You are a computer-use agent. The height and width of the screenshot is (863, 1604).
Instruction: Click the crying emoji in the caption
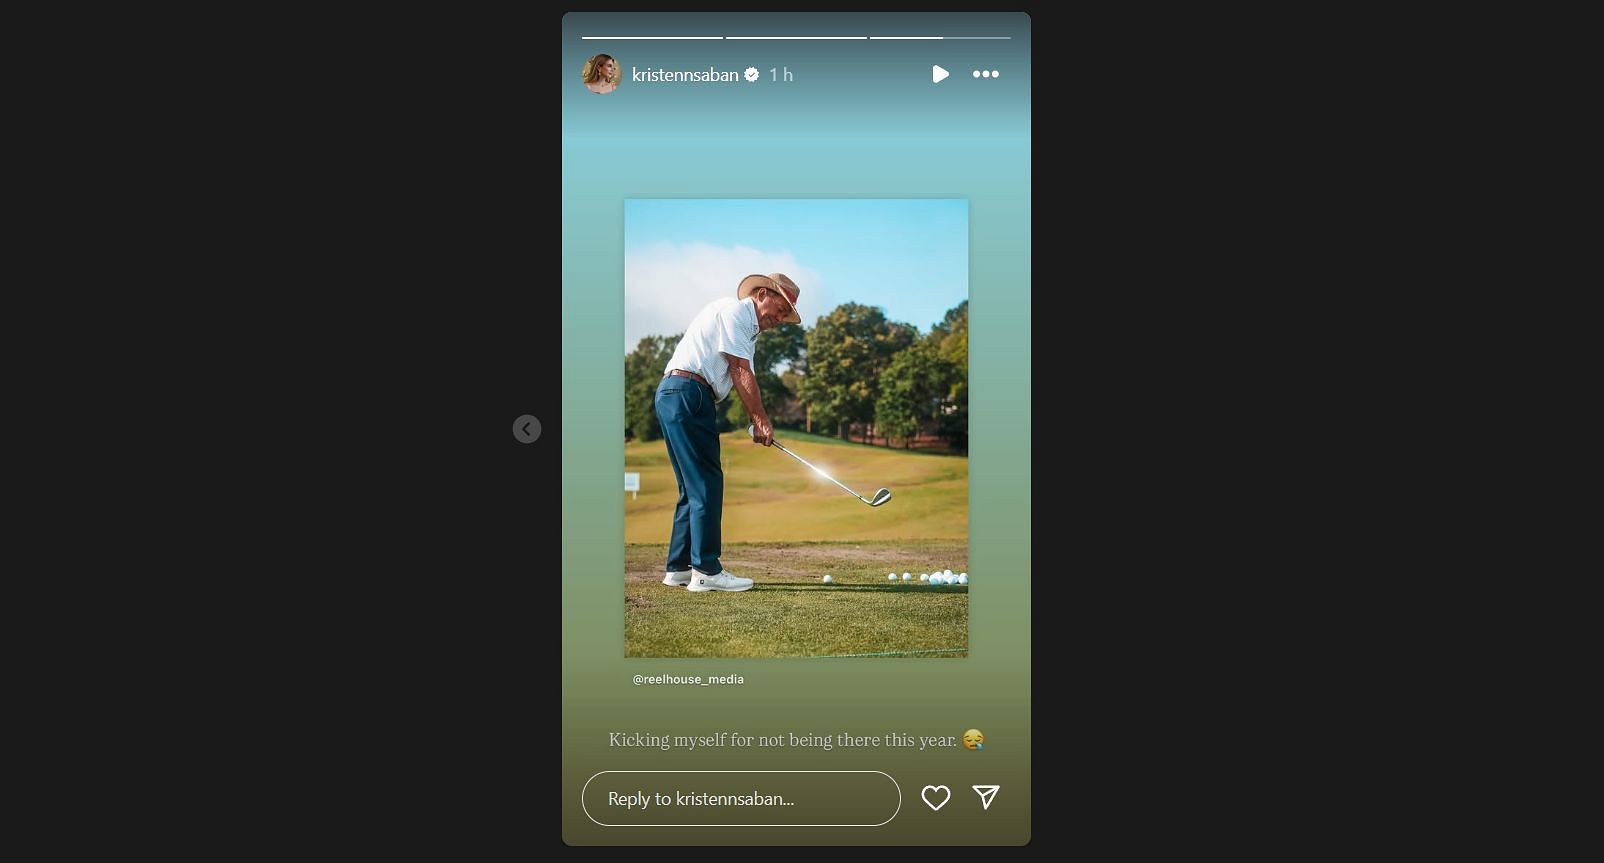click(973, 739)
